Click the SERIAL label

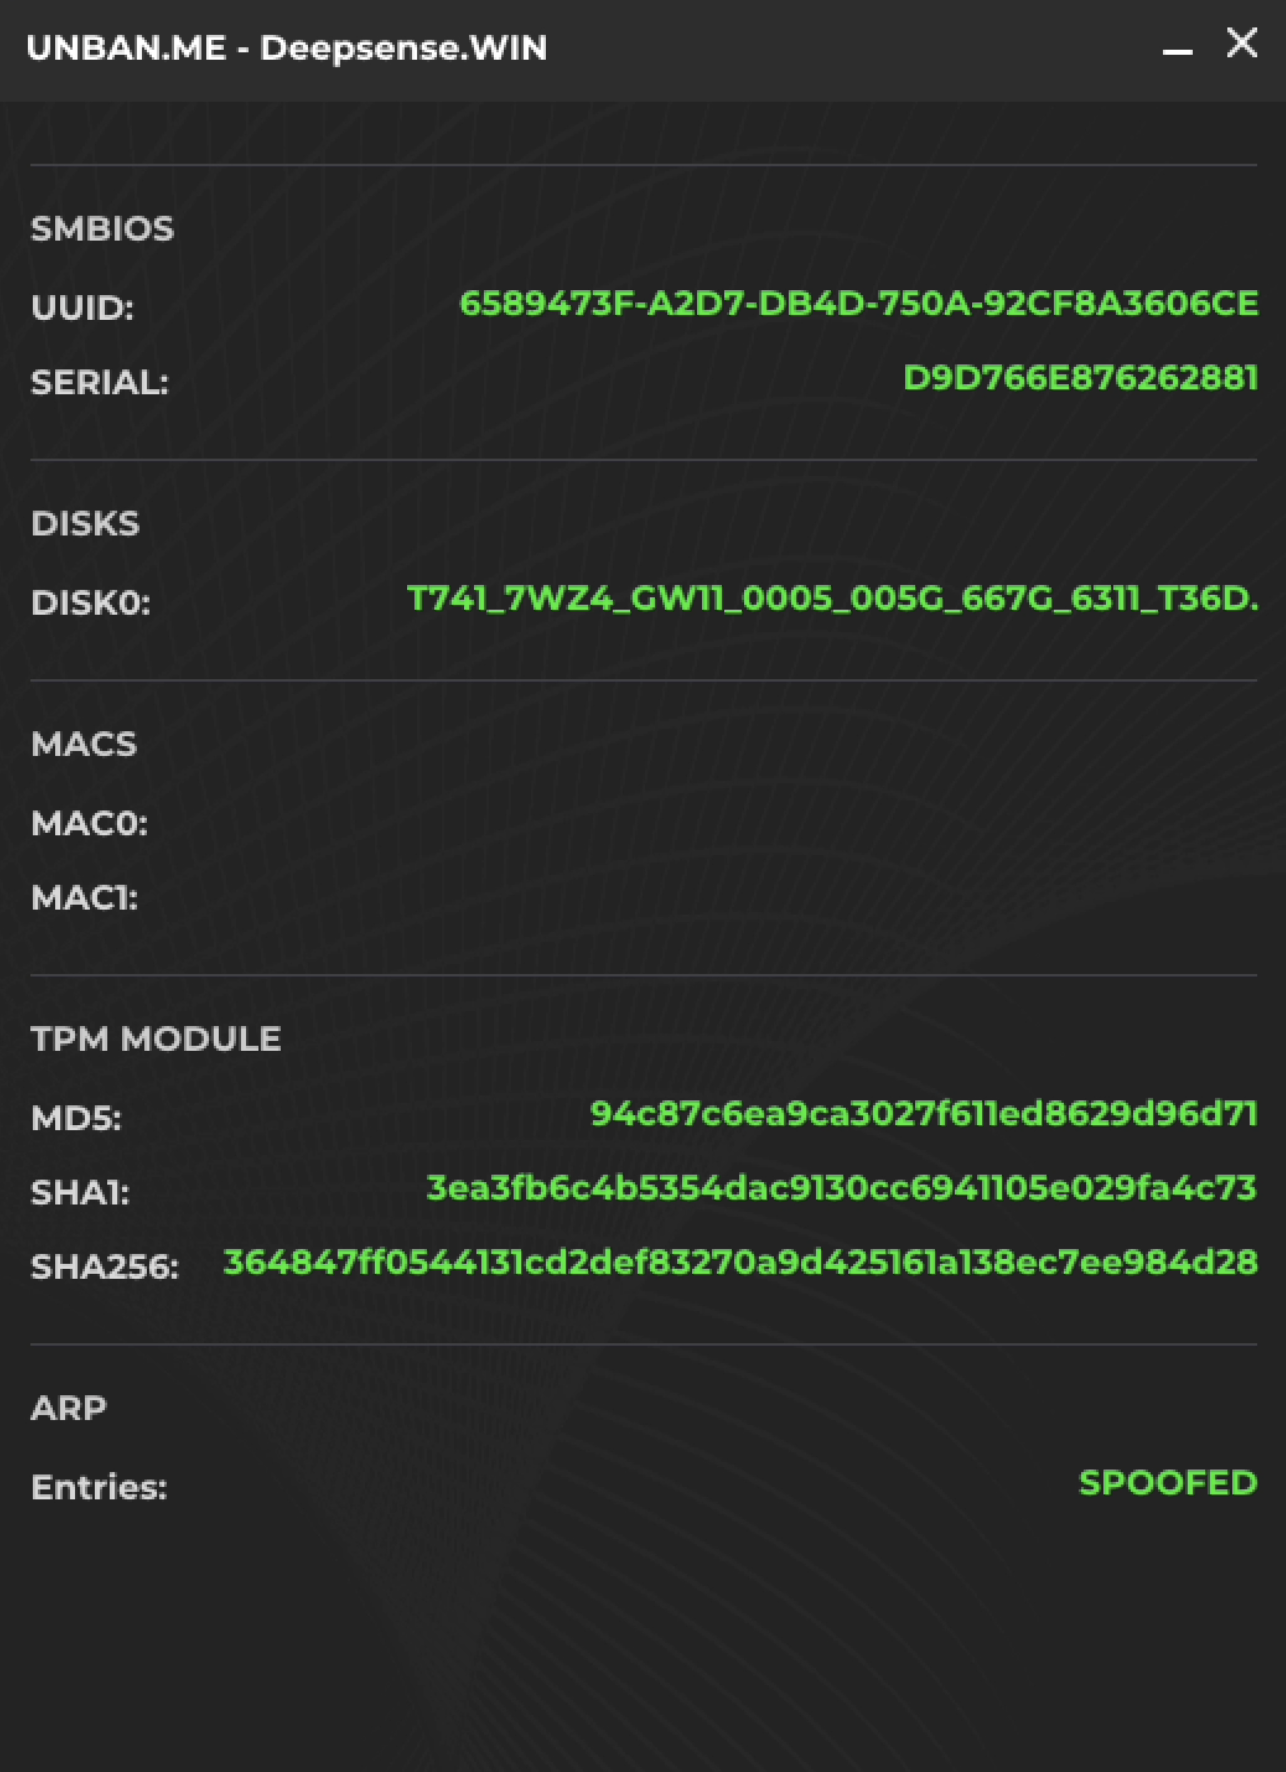pyautogui.click(x=100, y=383)
